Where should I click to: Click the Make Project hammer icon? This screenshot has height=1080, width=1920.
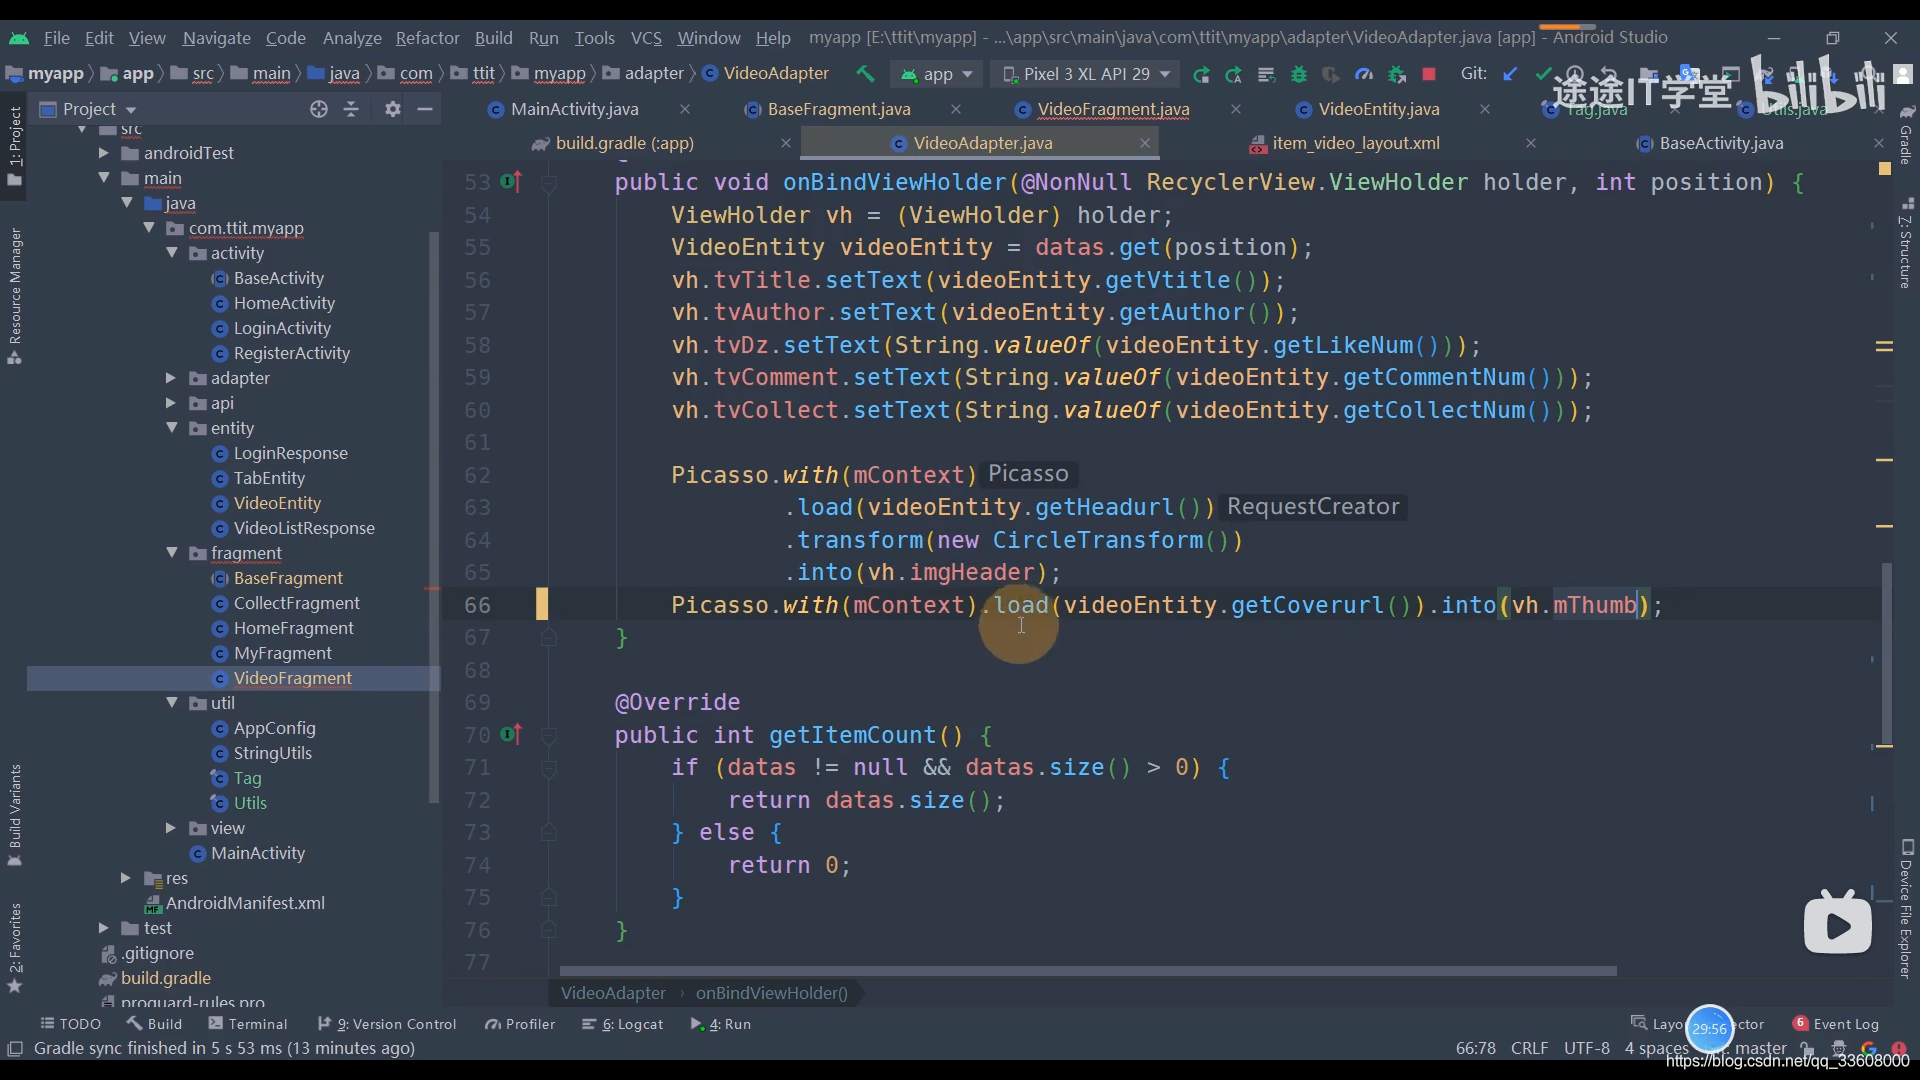pos(865,74)
